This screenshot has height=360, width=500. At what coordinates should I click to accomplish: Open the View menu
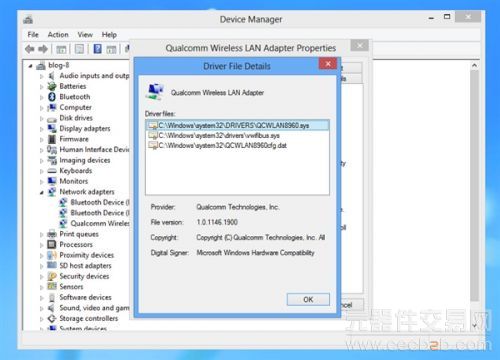pyautogui.click(x=85, y=35)
